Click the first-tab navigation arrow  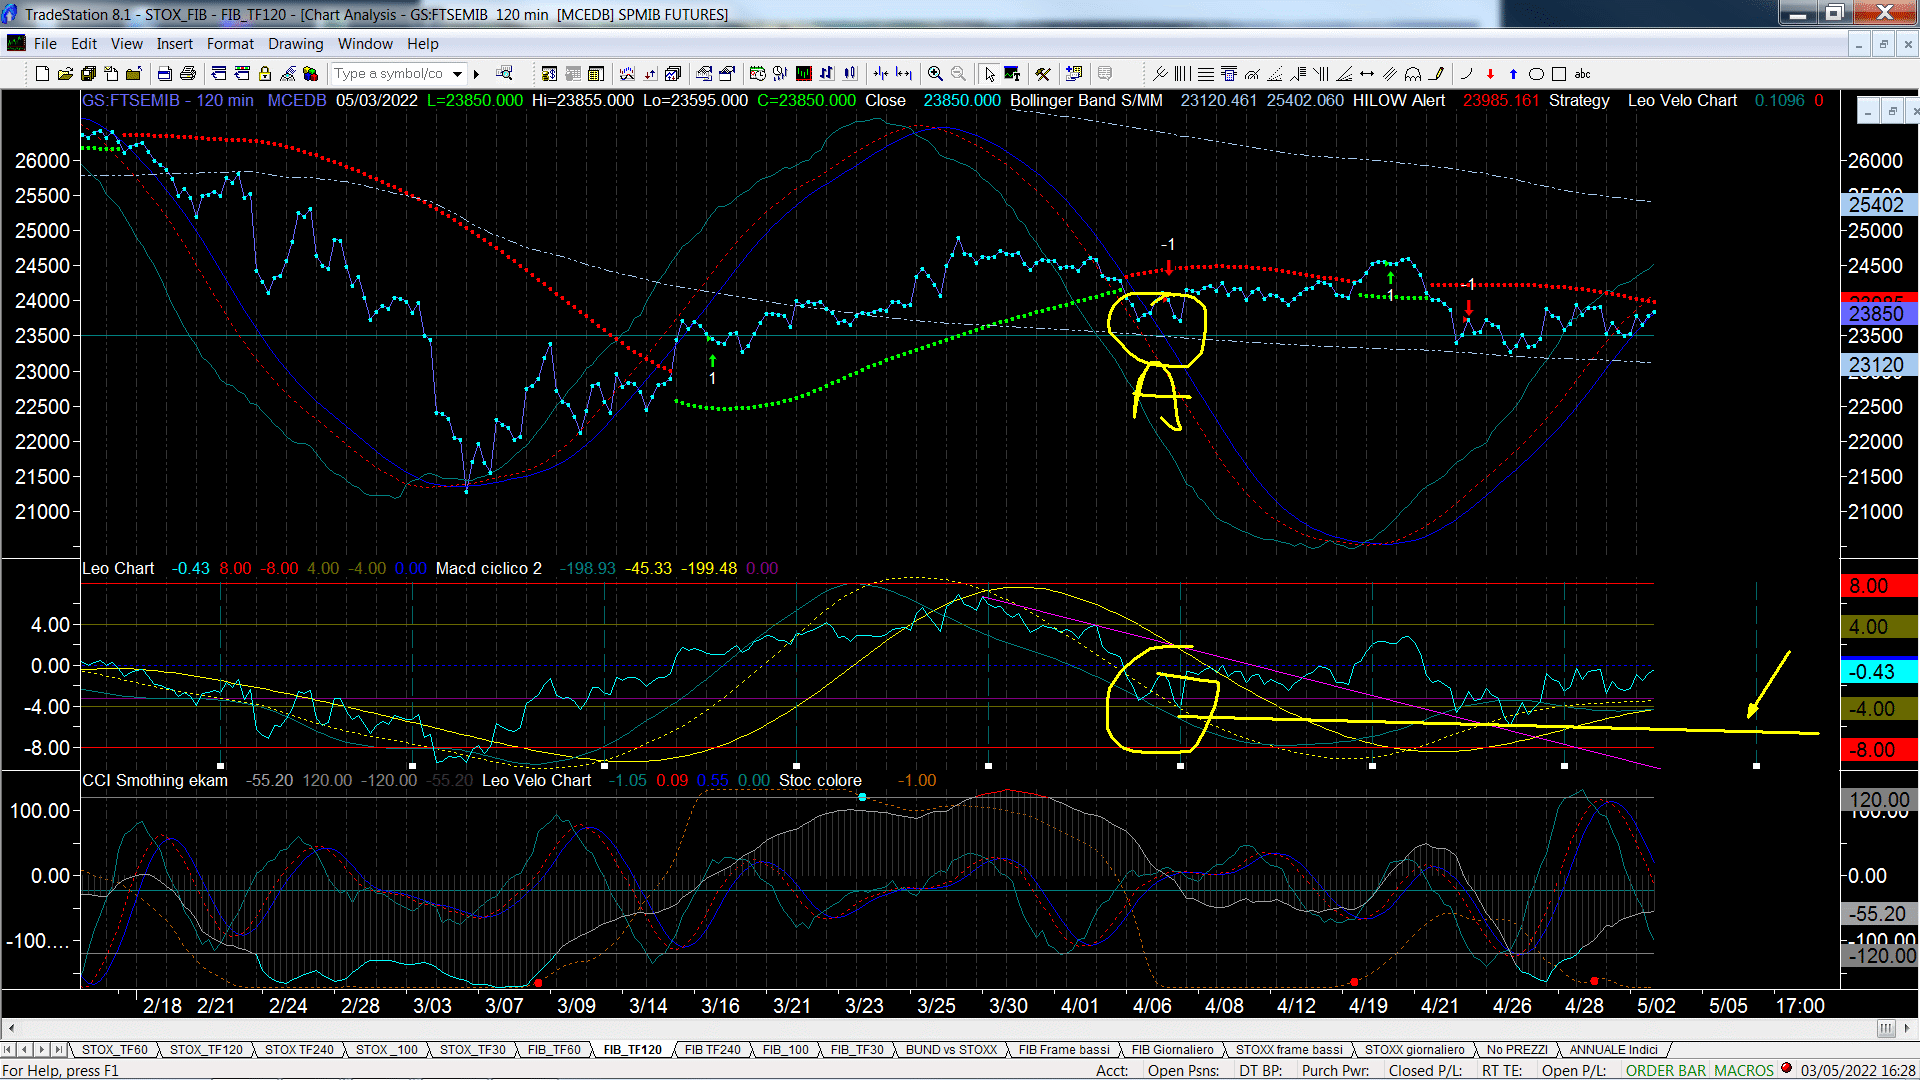(x=8, y=1049)
